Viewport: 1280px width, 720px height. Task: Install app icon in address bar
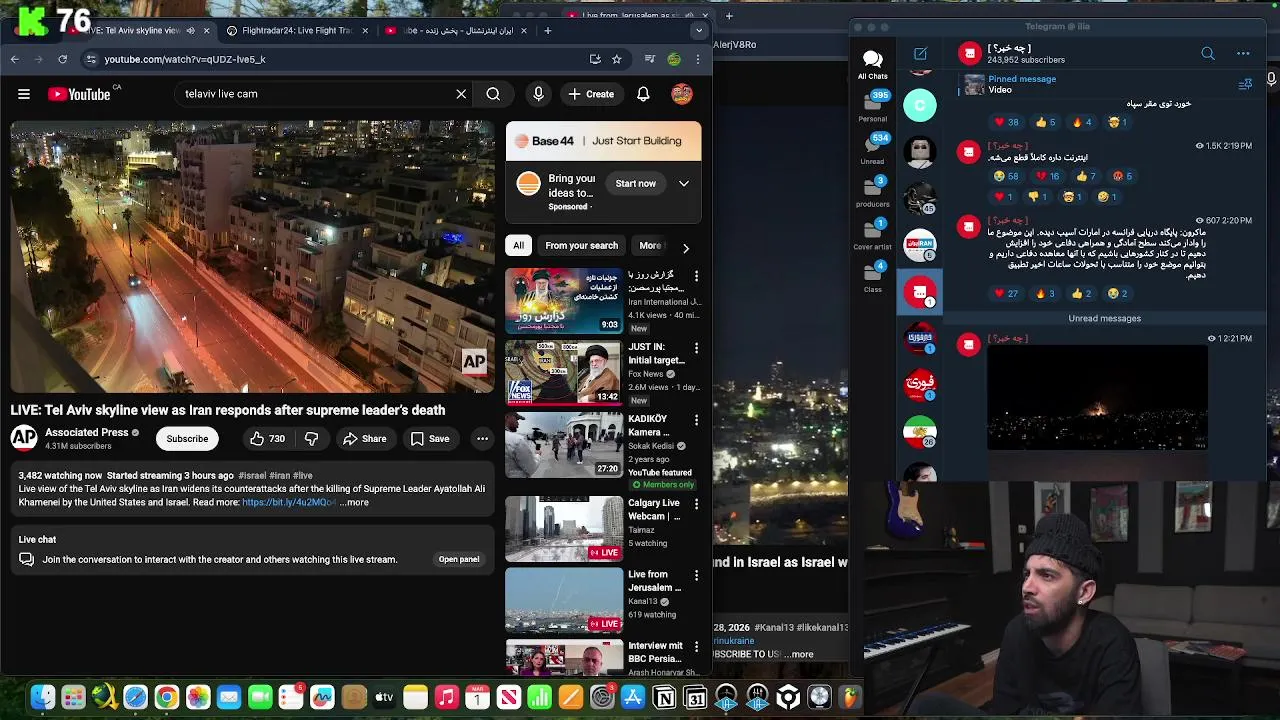tap(595, 59)
